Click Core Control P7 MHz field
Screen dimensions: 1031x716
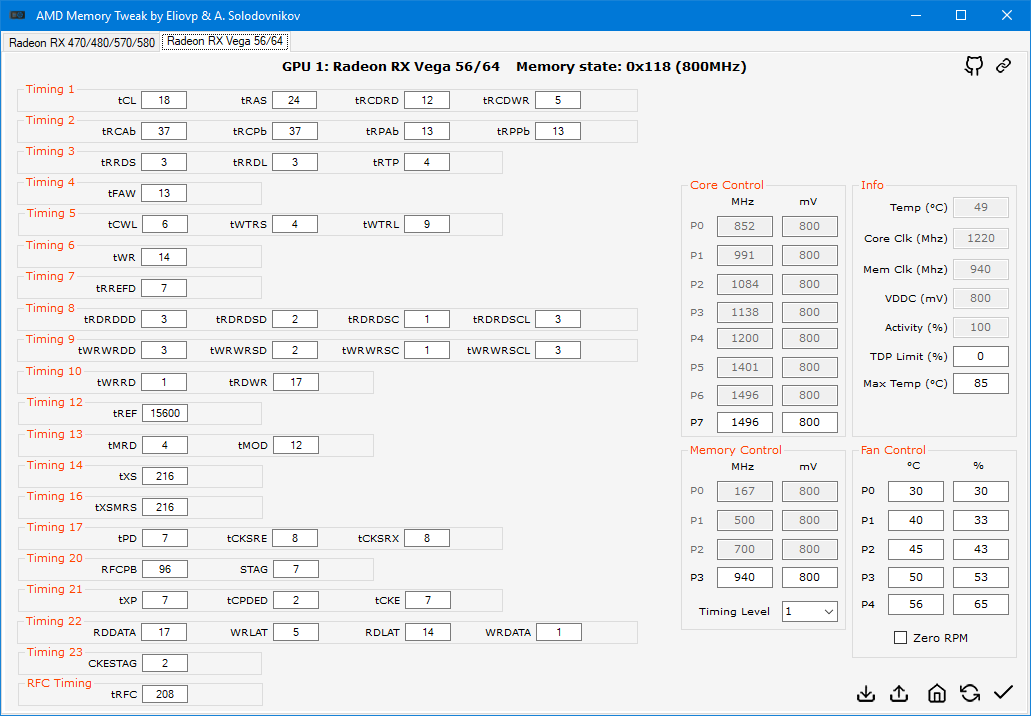(x=744, y=422)
